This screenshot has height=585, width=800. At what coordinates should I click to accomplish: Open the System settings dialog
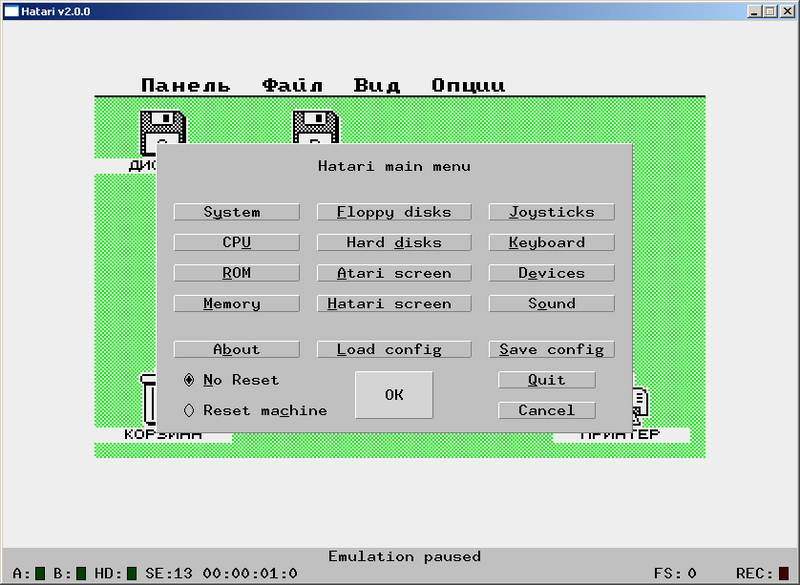pos(236,212)
